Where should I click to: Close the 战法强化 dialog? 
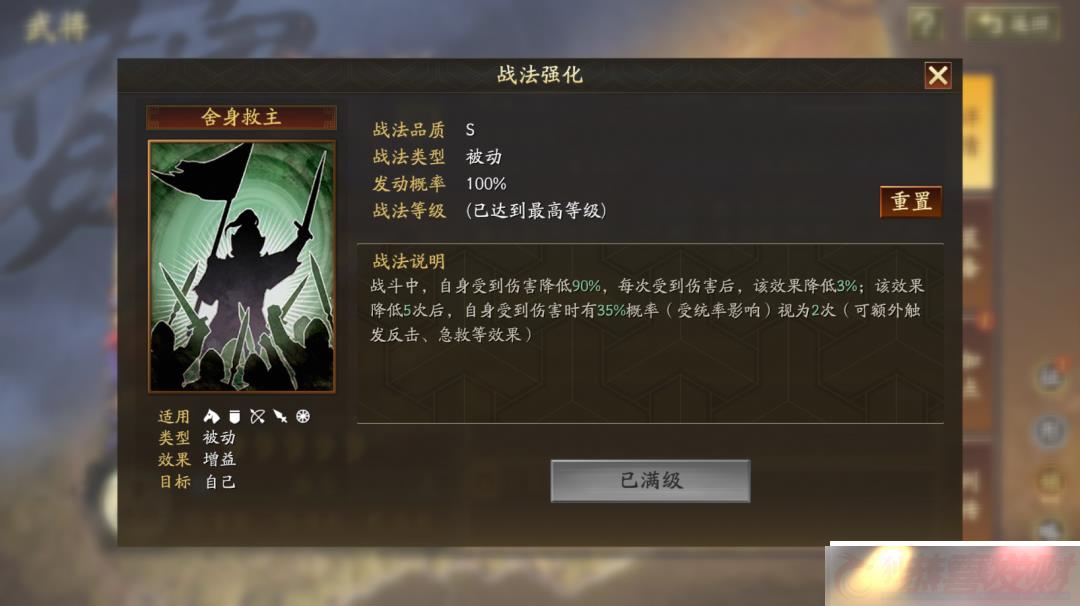coord(937,75)
